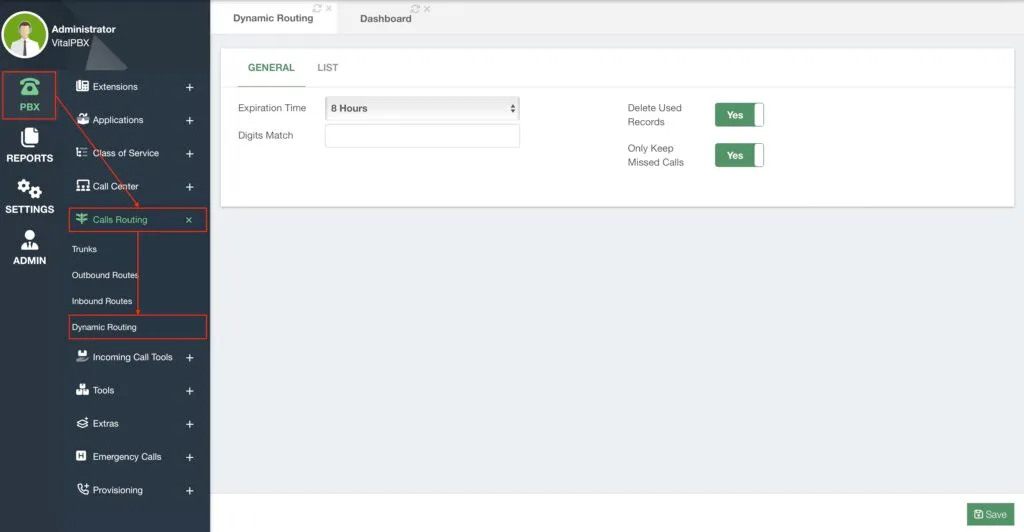Collapse the Calls Routing menu
Image resolution: width=1024 pixels, height=532 pixels.
click(189, 220)
